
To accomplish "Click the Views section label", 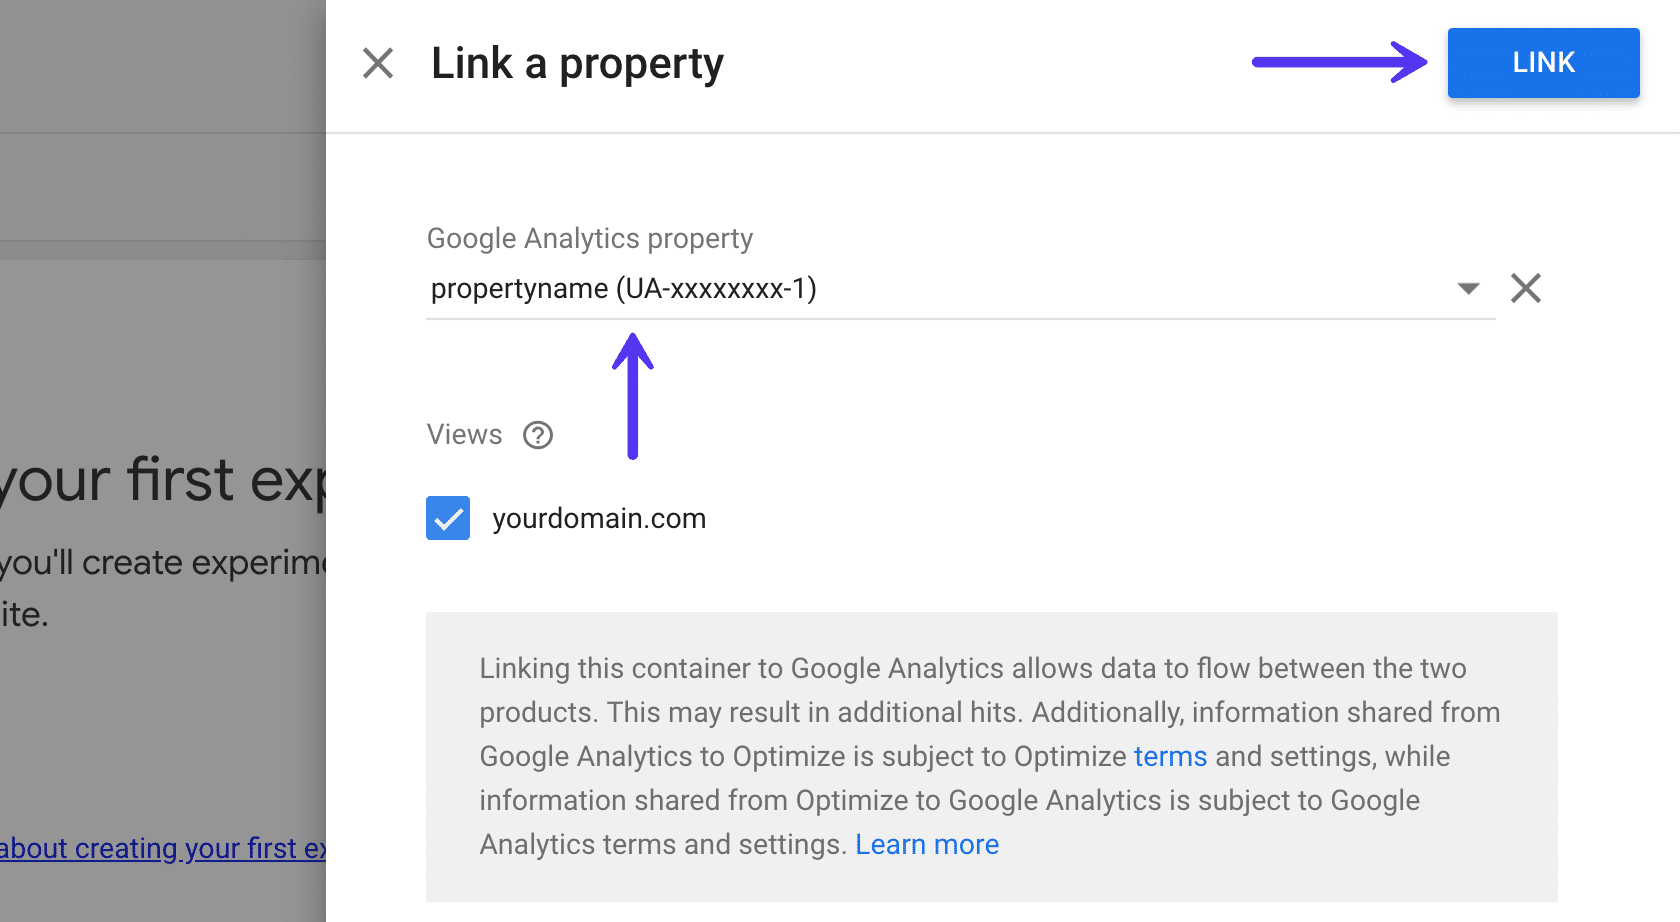I will 464,434.
